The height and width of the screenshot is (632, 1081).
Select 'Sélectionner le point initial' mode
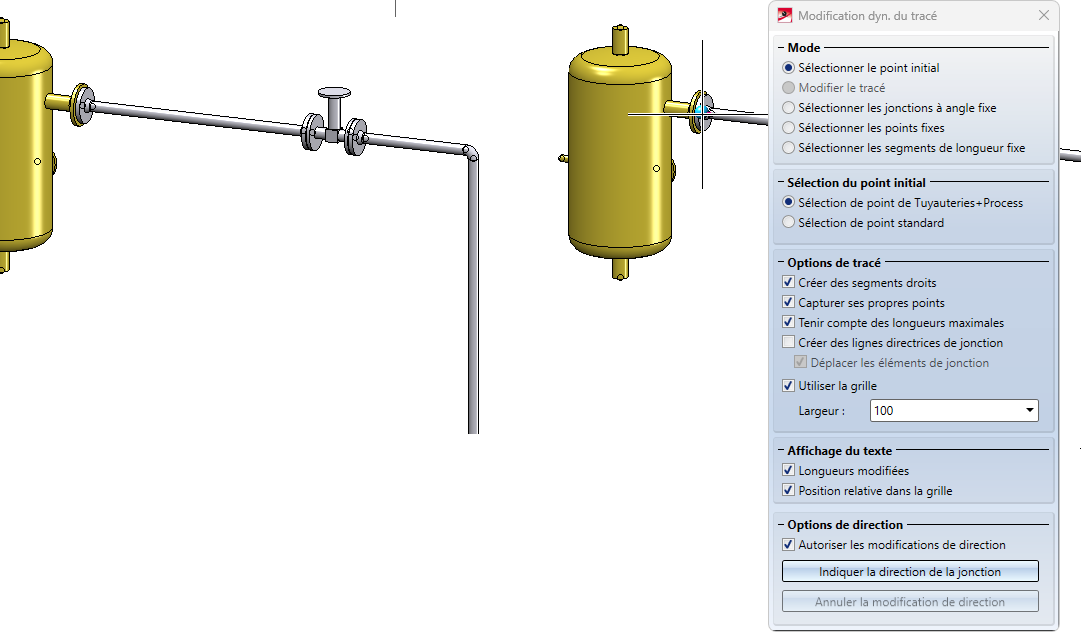(789, 68)
